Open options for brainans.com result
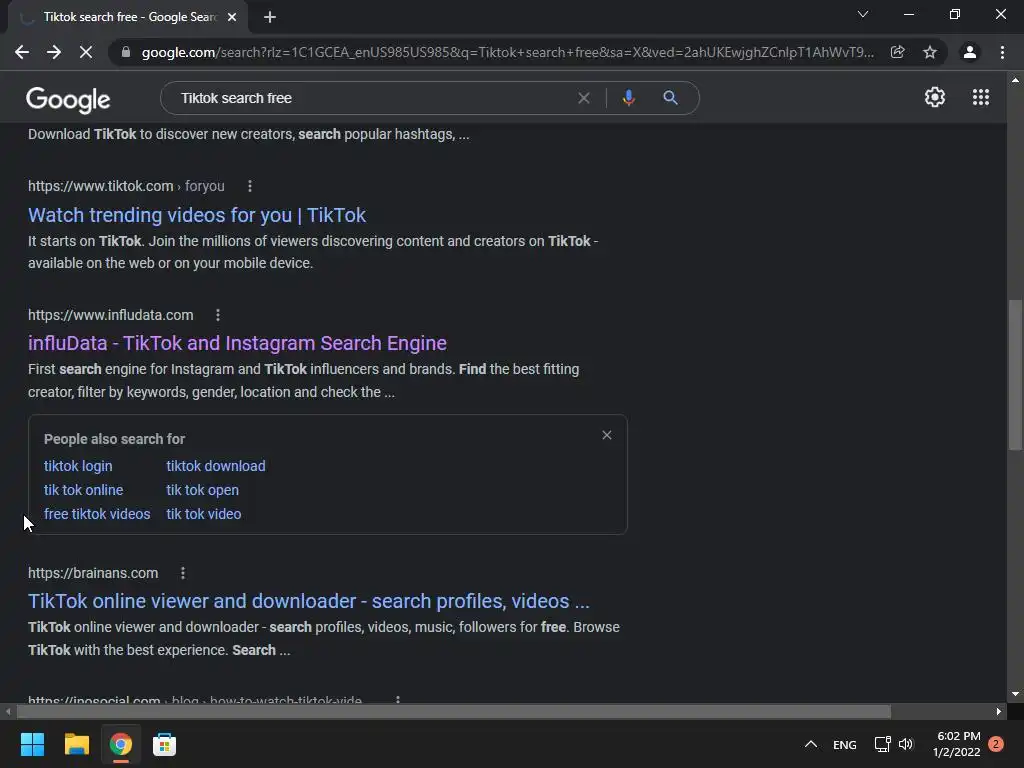 pos(183,573)
